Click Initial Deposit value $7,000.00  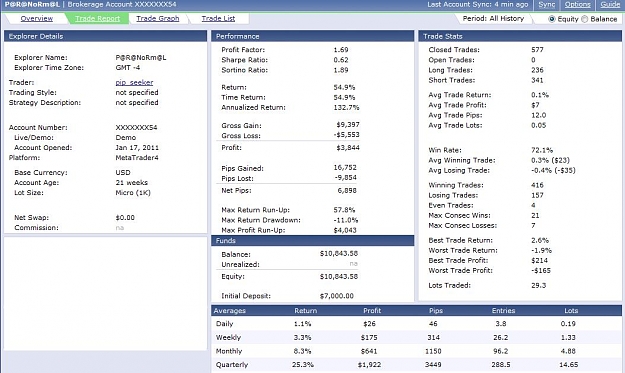click(x=336, y=296)
